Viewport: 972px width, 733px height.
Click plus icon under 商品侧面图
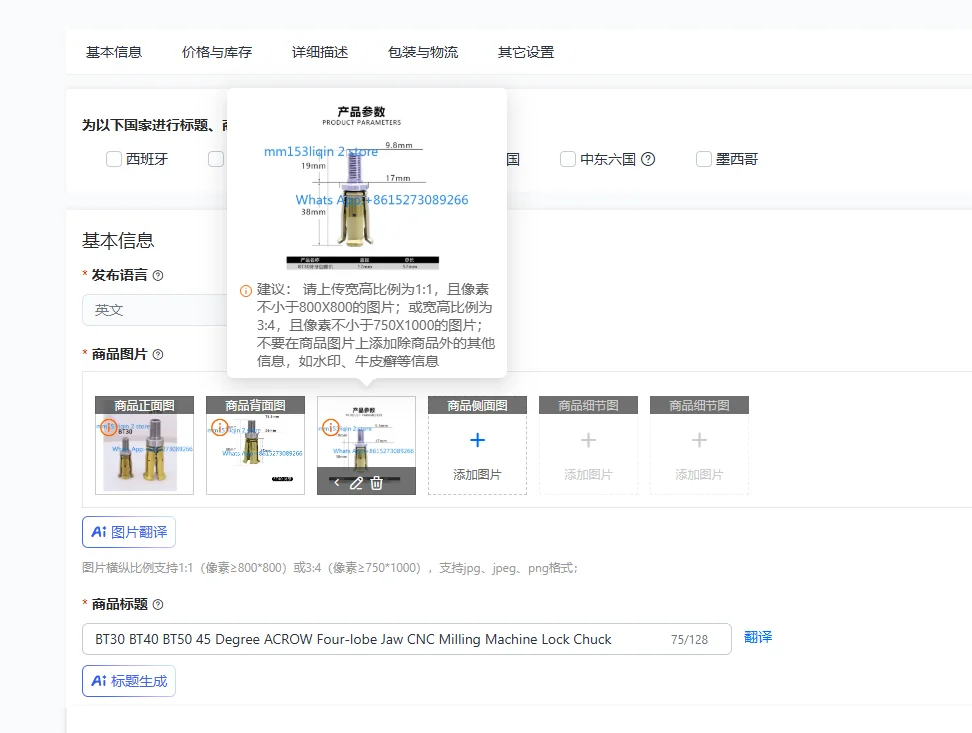click(477, 440)
